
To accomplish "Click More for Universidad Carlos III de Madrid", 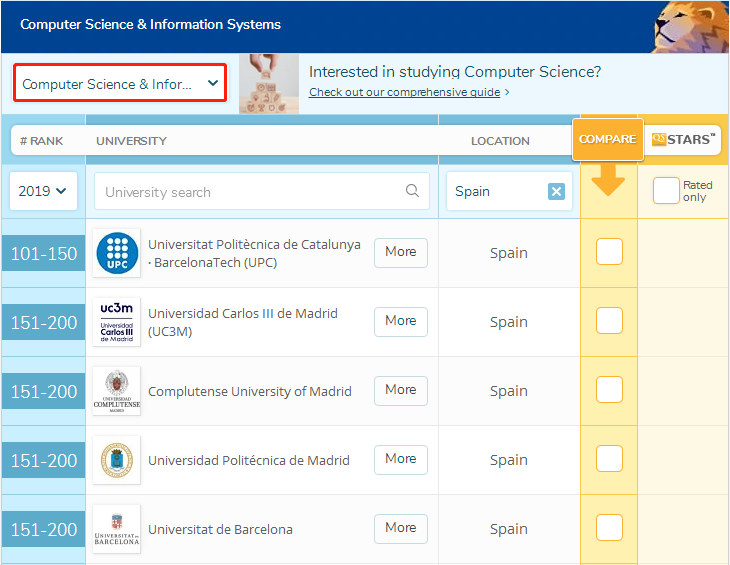I will click(401, 322).
